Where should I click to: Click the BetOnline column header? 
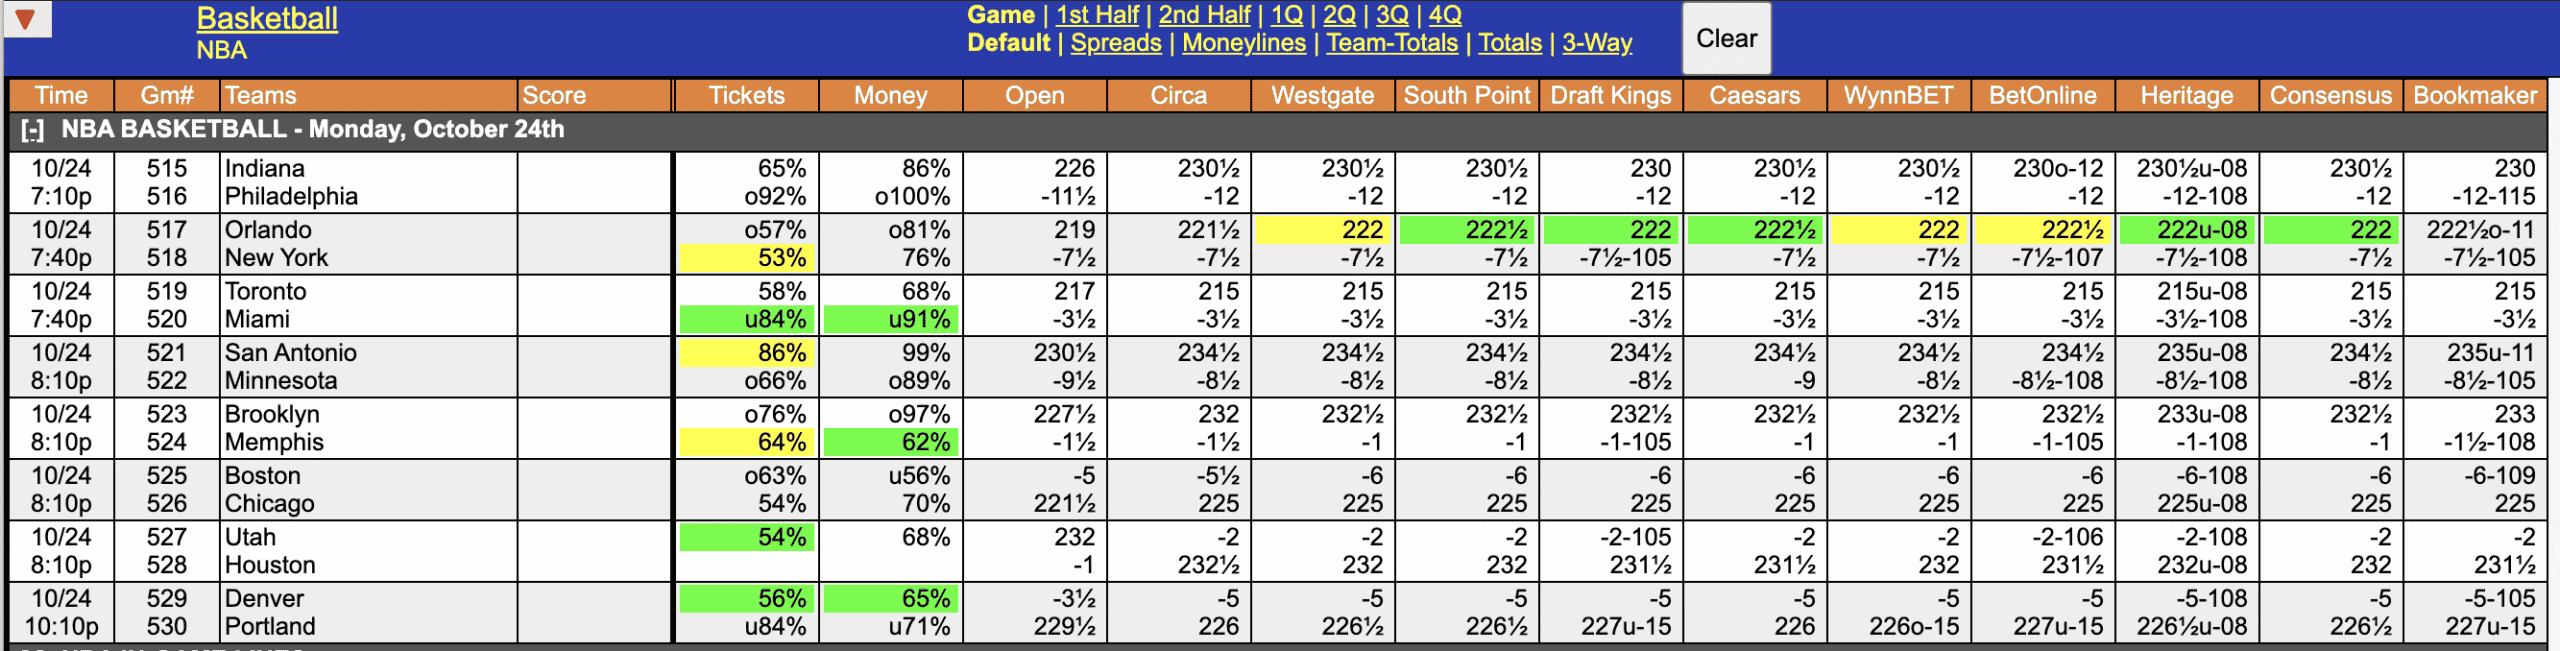click(2043, 95)
